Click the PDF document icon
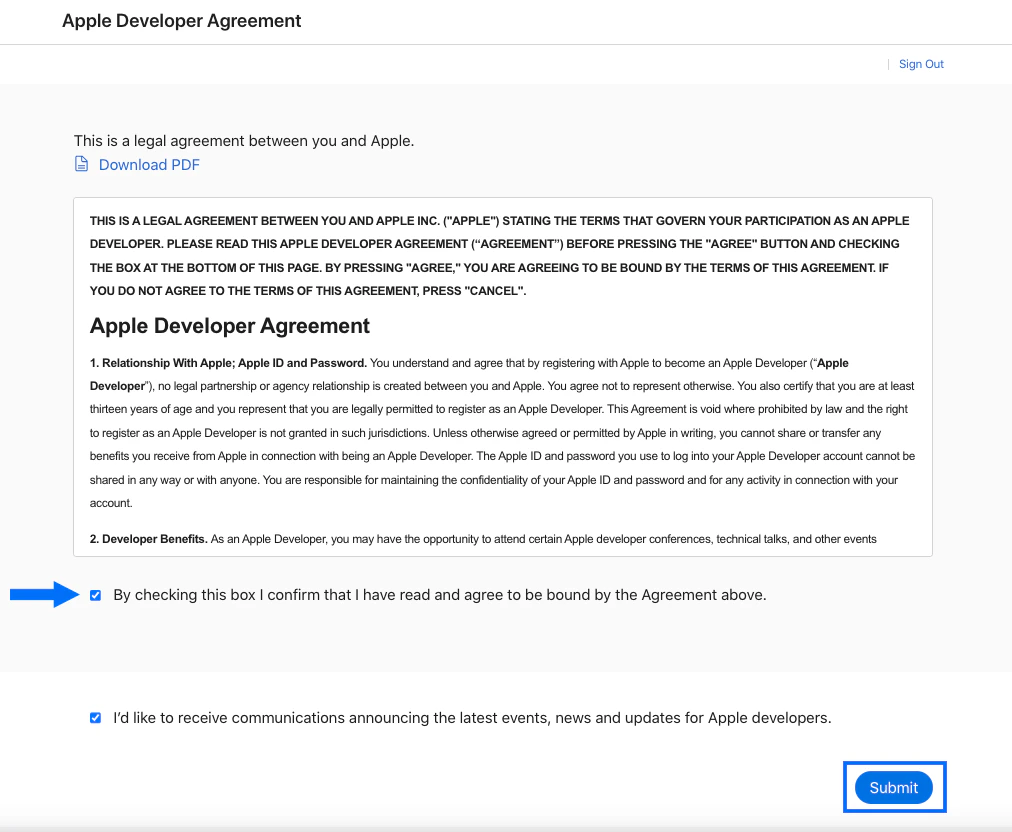The width and height of the screenshot is (1012, 832). 81,163
